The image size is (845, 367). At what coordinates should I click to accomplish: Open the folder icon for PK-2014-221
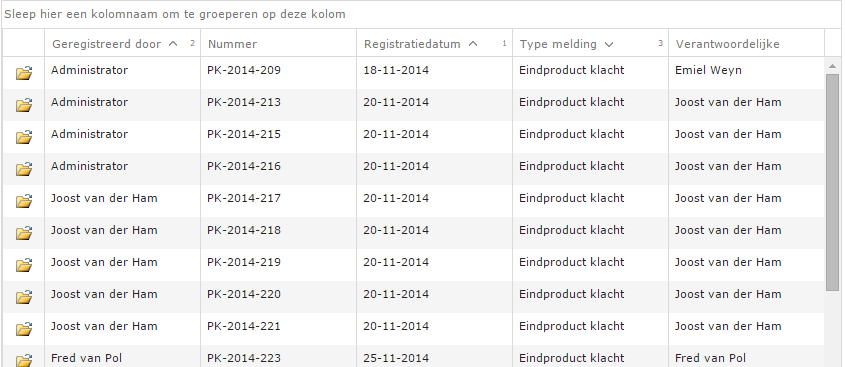tap(24, 329)
